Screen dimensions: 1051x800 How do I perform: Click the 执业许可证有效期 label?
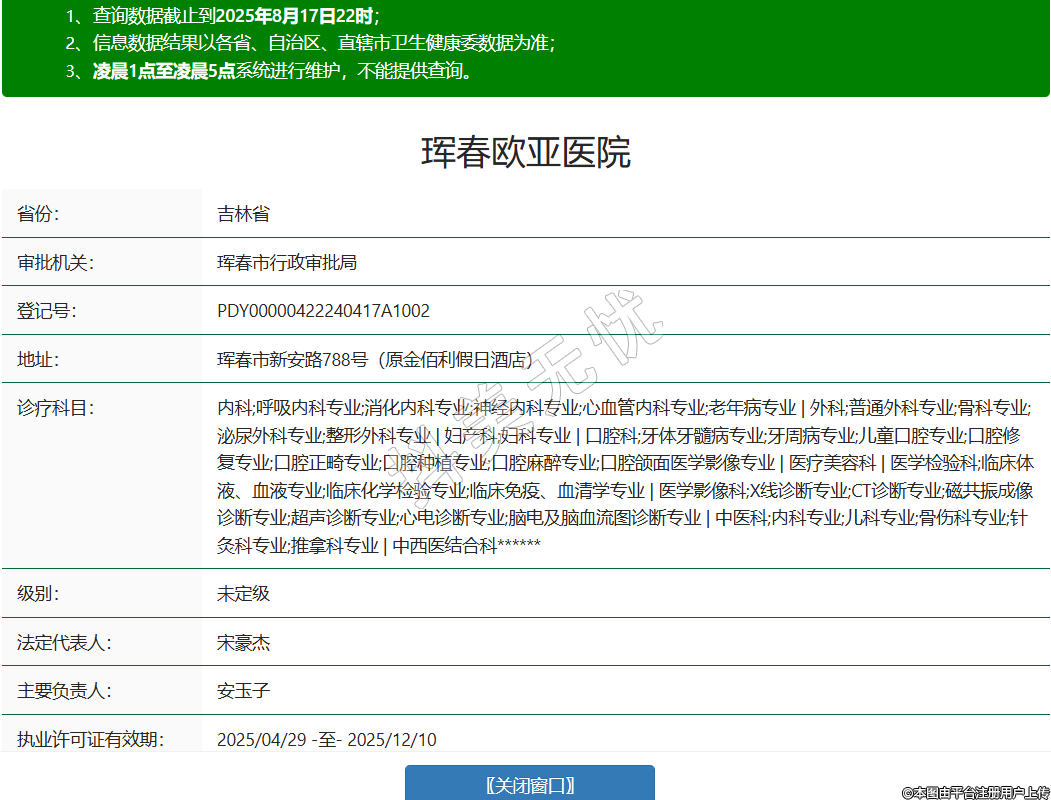[90, 740]
